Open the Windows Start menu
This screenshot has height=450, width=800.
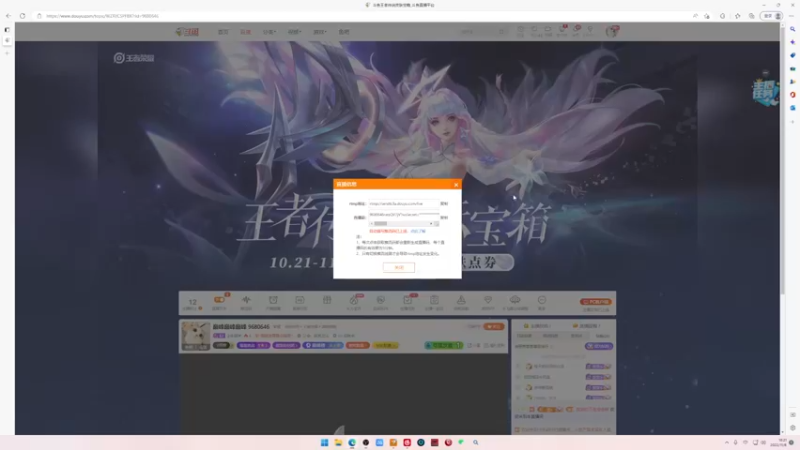coord(324,442)
